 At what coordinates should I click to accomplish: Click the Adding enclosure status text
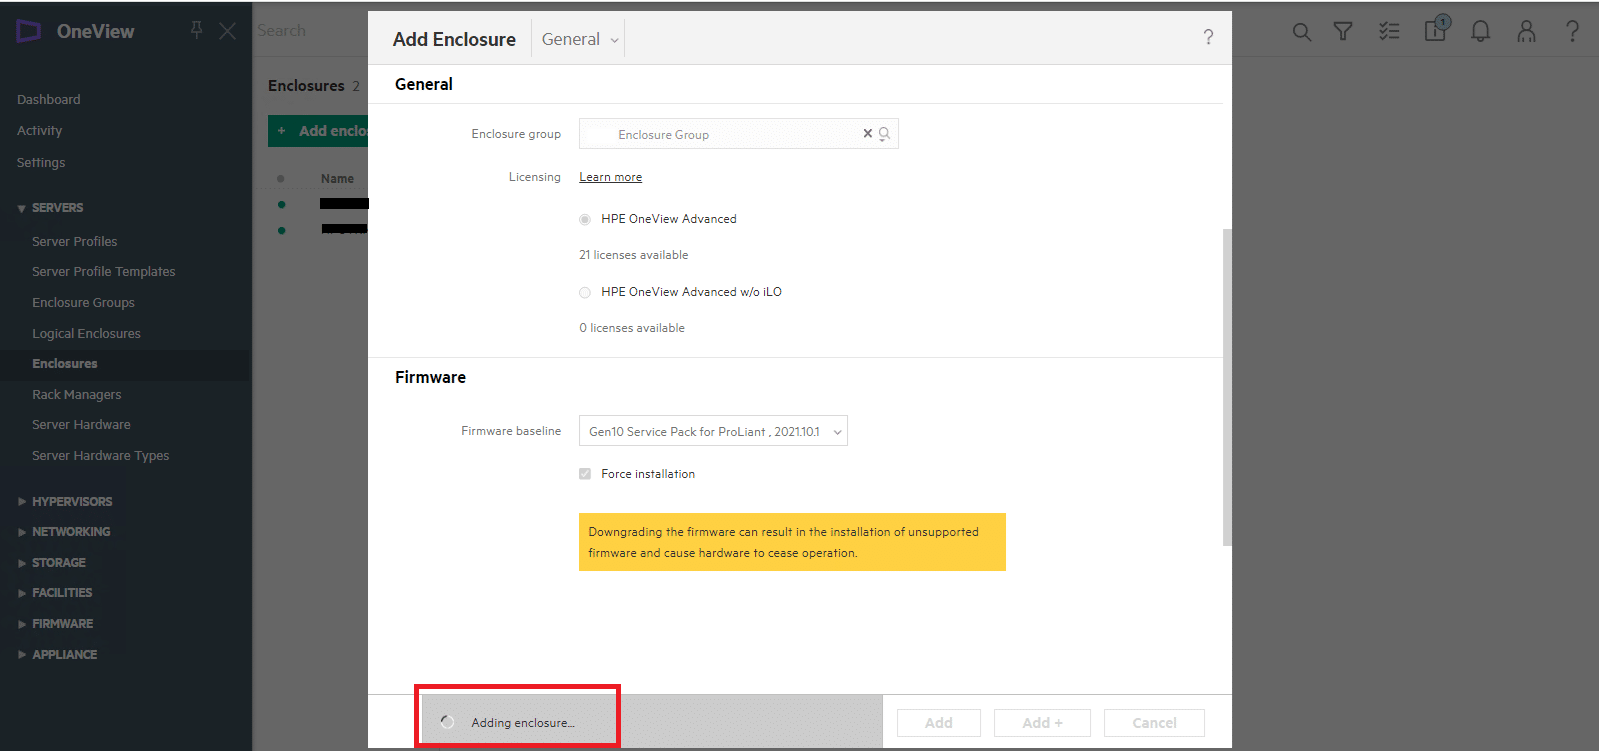pyautogui.click(x=523, y=723)
